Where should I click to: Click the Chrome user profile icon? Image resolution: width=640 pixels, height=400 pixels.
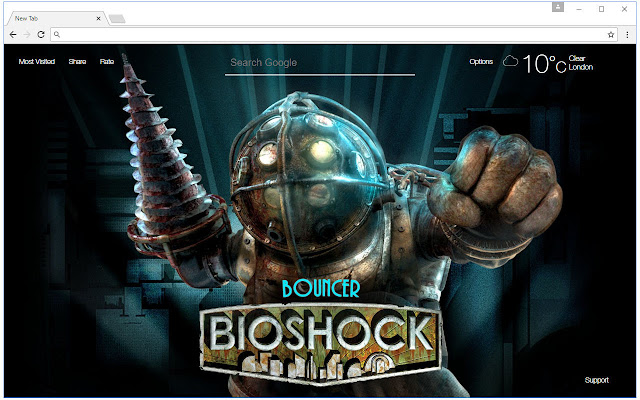[558, 7]
